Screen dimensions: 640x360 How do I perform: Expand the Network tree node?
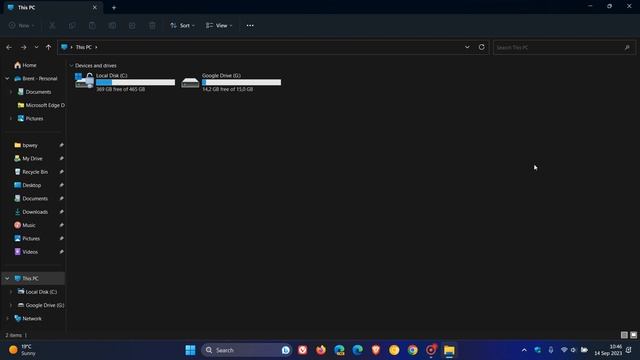7,318
